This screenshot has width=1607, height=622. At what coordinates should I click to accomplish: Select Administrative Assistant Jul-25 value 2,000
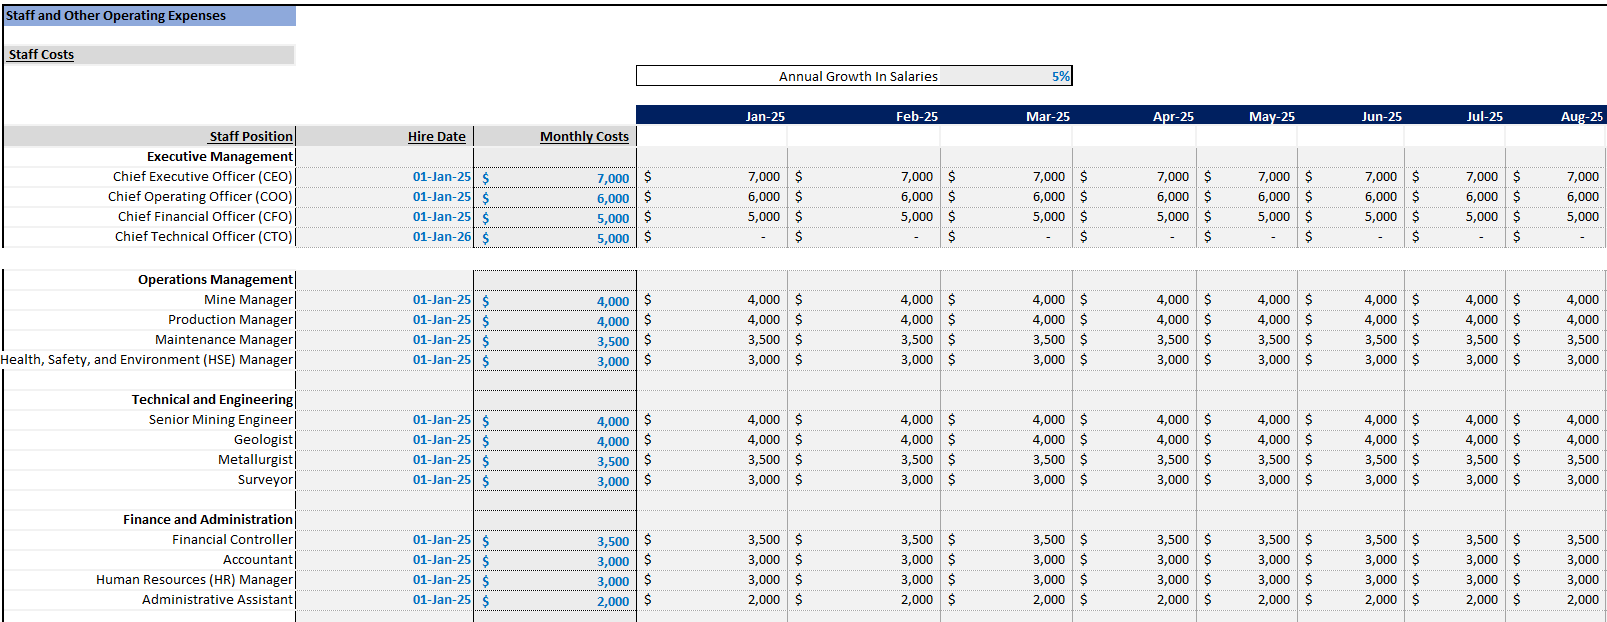point(1455,600)
